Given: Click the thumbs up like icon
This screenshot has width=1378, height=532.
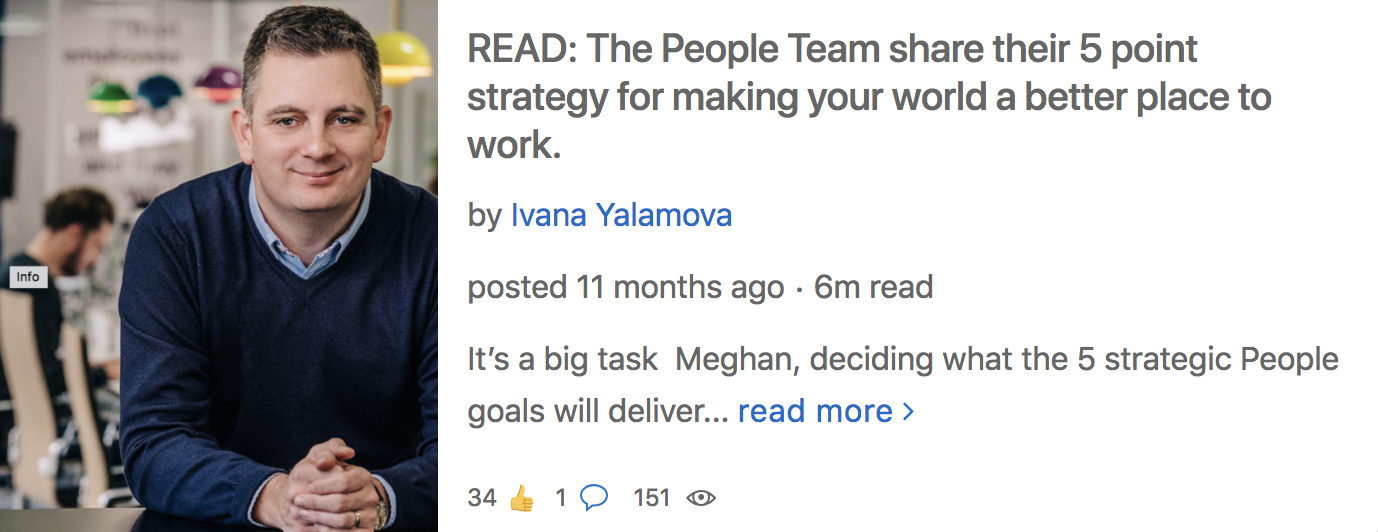Looking at the screenshot, I should click(x=522, y=497).
